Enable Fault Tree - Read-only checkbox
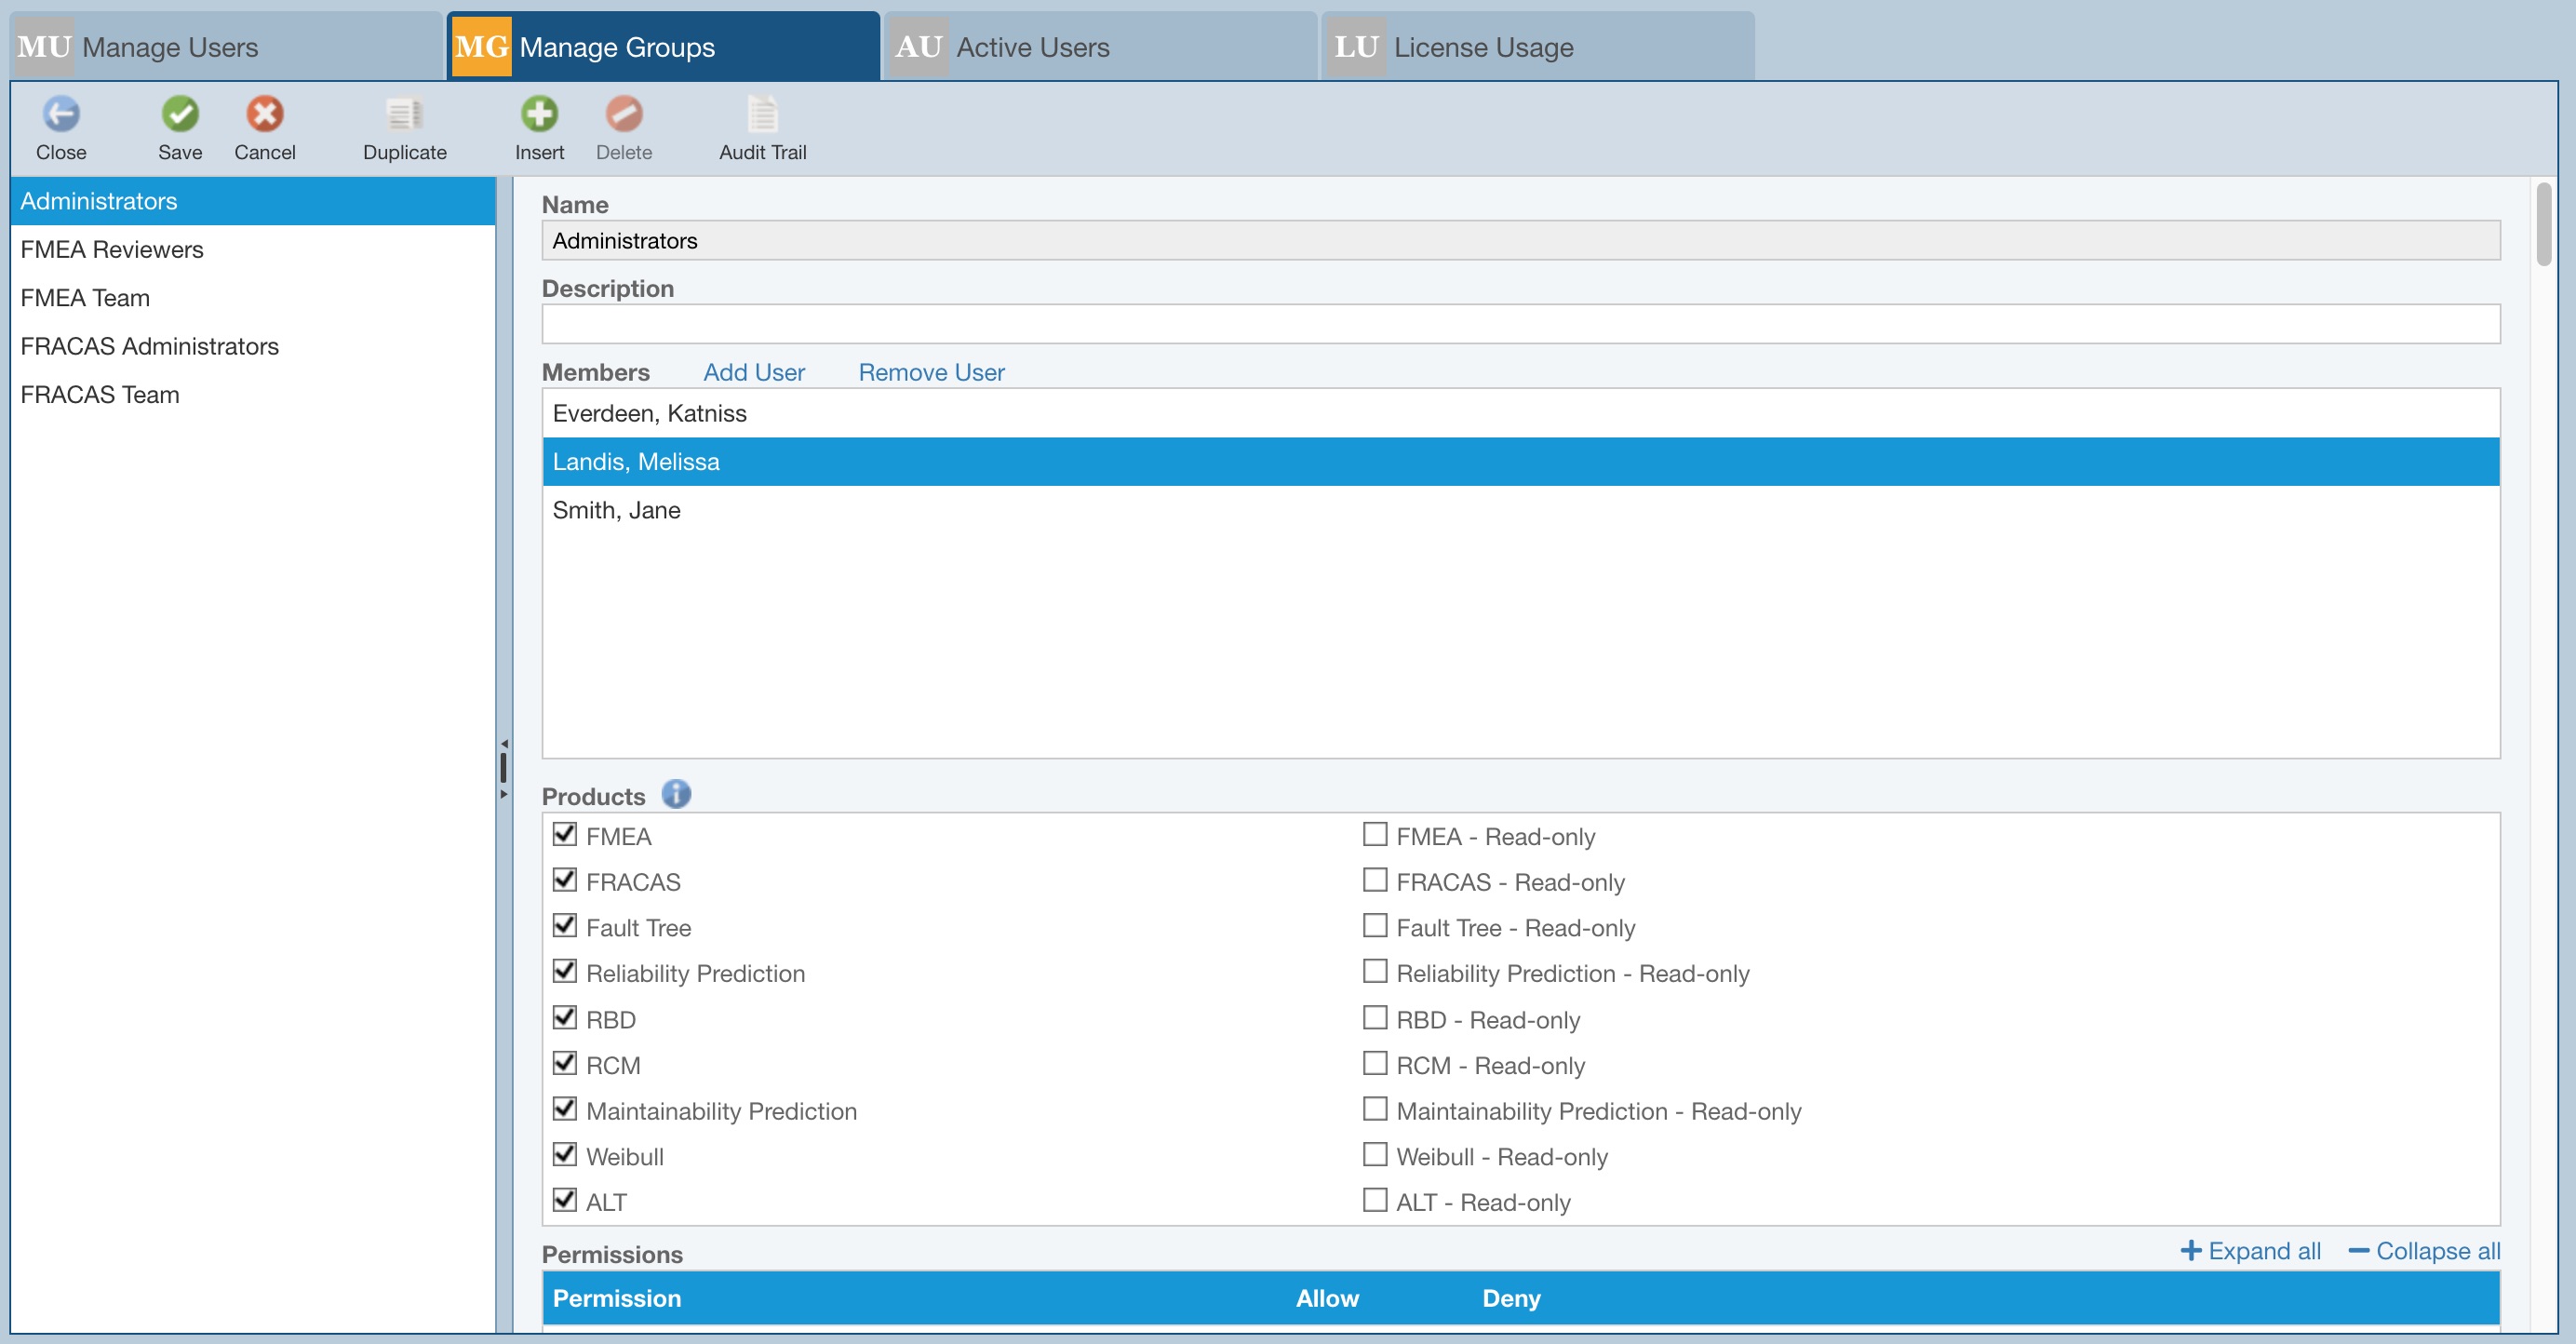This screenshot has height=1344, width=2576. click(1375, 926)
